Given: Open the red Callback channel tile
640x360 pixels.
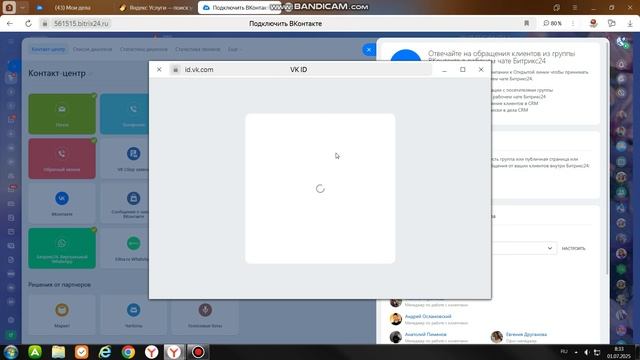Looking at the screenshot, I should [x=62, y=158].
